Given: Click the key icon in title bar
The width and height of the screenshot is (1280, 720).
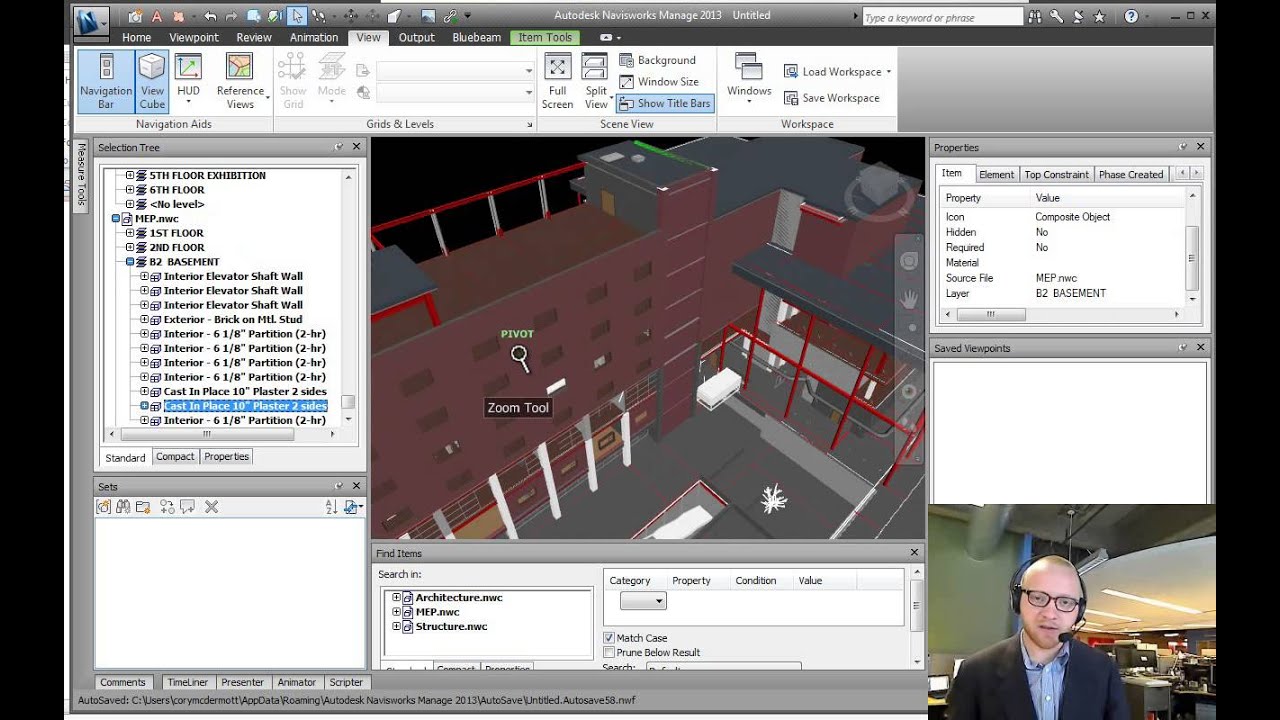Looking at the screenshot, I should coord(1056,17).
